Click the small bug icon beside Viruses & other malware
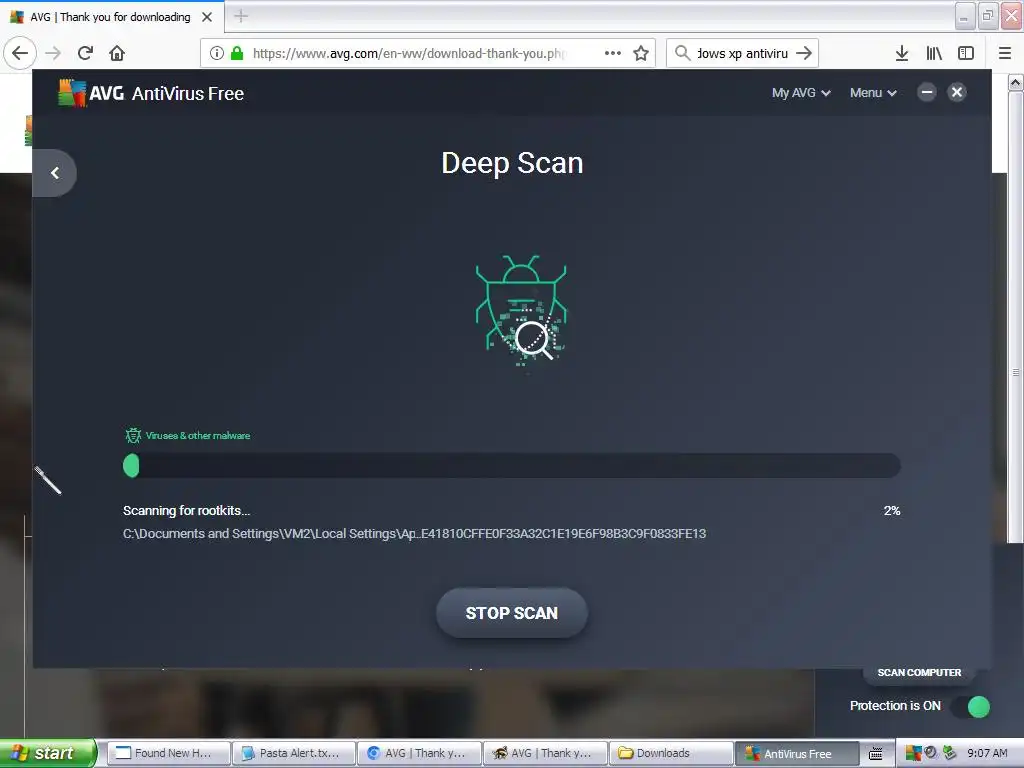1024x768 pixels. pos(133,436)
